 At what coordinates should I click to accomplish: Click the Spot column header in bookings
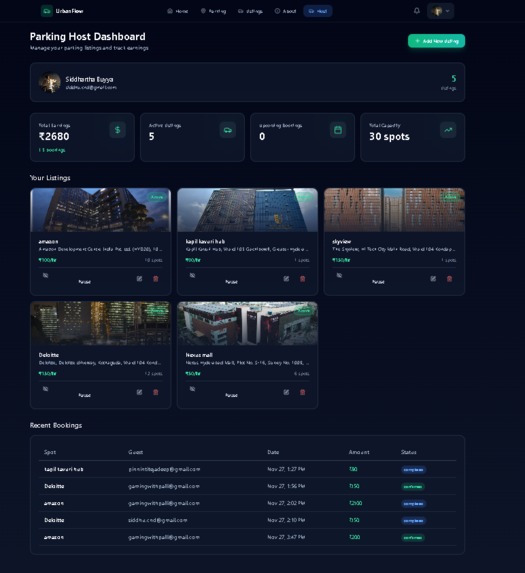coord(50,452)
